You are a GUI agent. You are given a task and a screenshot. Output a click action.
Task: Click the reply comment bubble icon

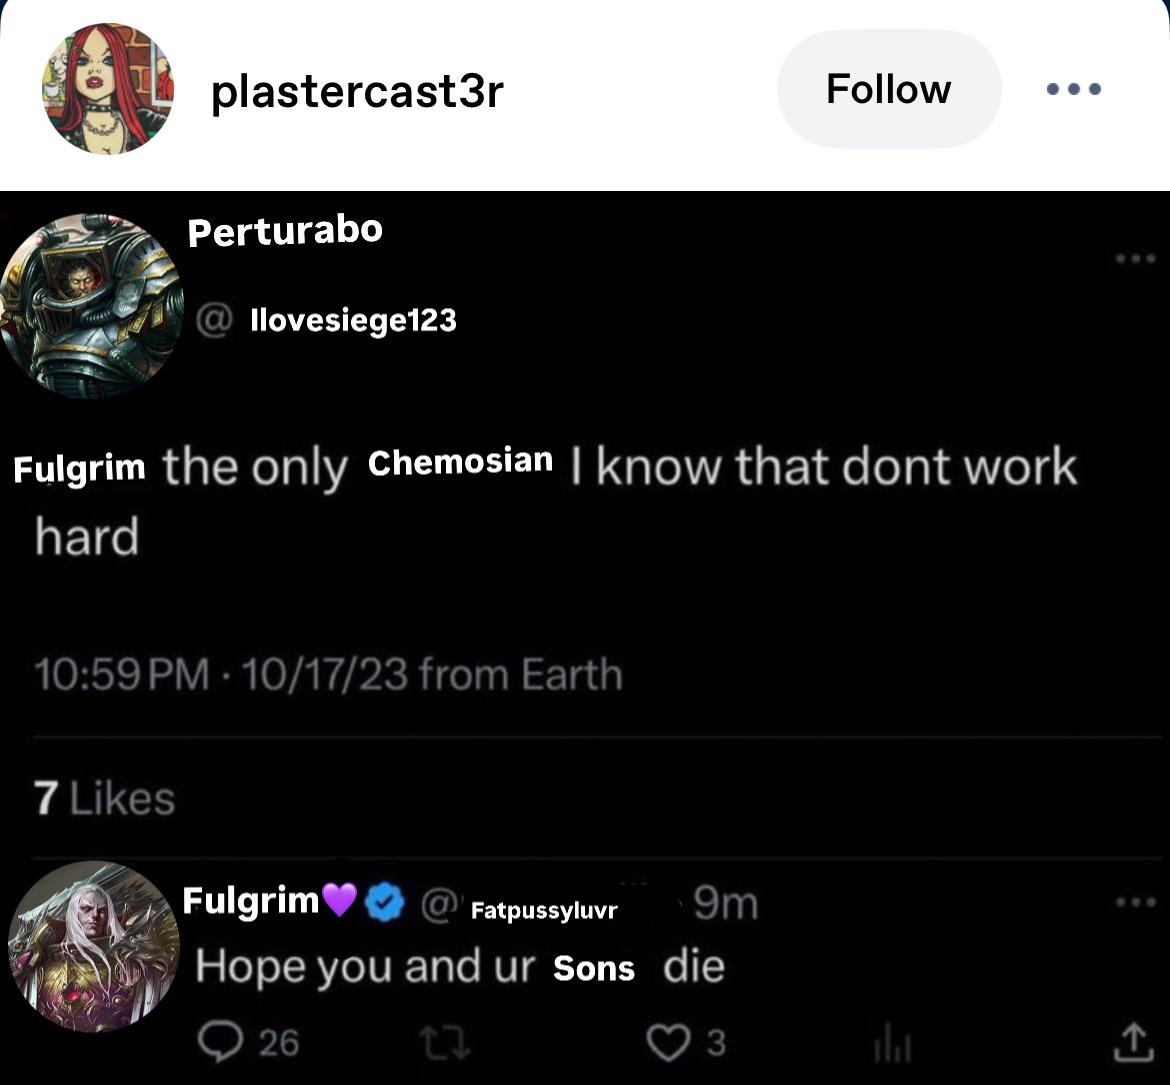pos(219,1043)
